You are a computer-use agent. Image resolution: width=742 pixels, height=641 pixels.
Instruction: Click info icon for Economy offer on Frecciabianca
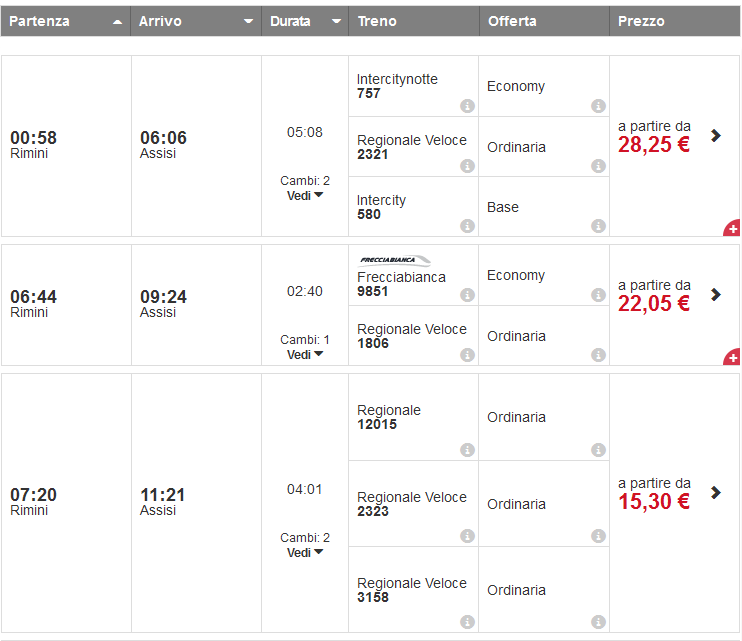click(598, 295)
